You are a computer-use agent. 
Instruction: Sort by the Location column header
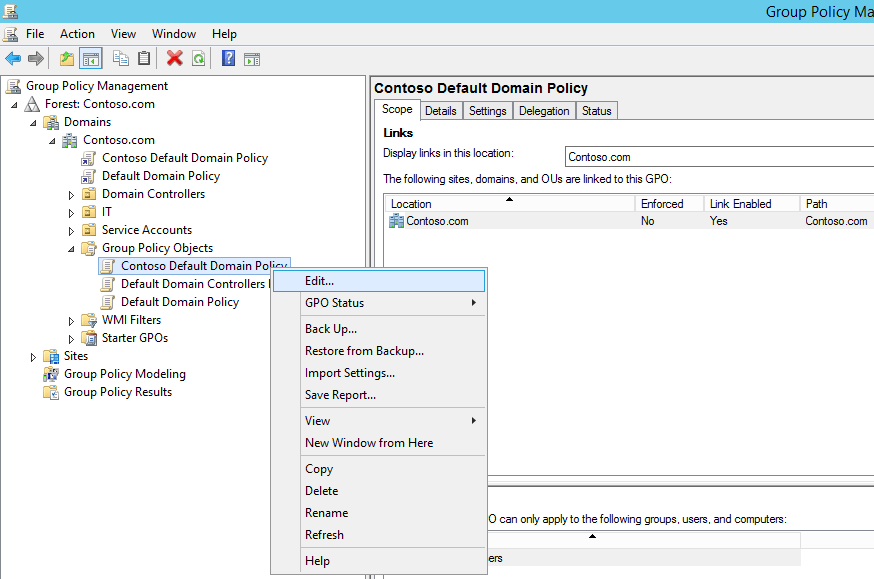509,203
